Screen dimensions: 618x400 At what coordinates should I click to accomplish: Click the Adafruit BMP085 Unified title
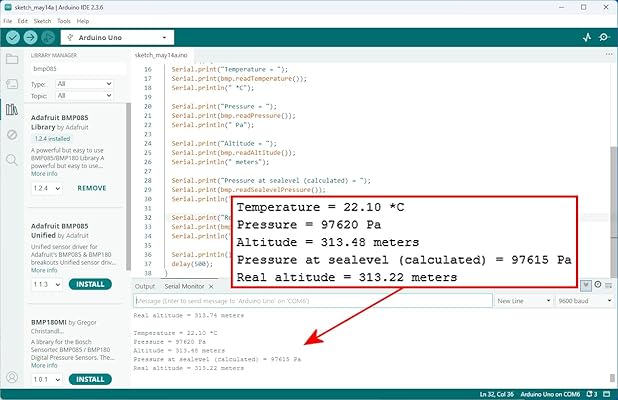60,231
